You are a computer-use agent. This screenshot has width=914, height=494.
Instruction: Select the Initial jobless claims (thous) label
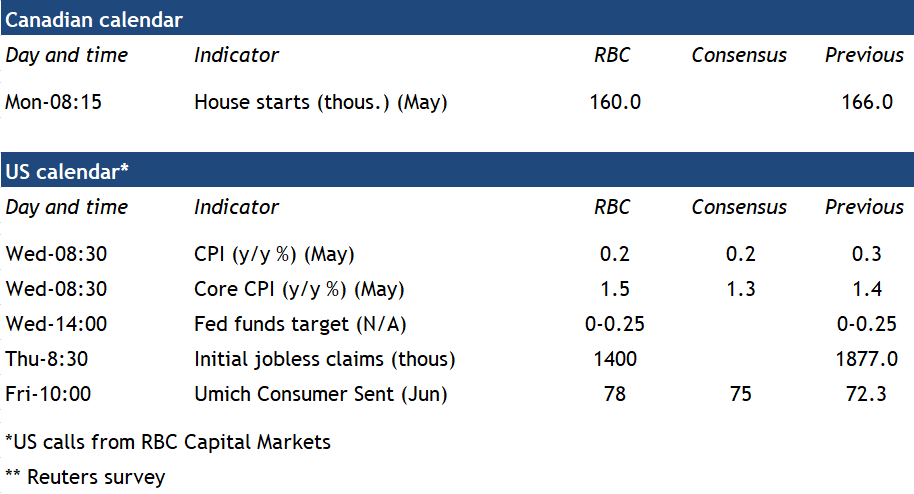point(324,359)
